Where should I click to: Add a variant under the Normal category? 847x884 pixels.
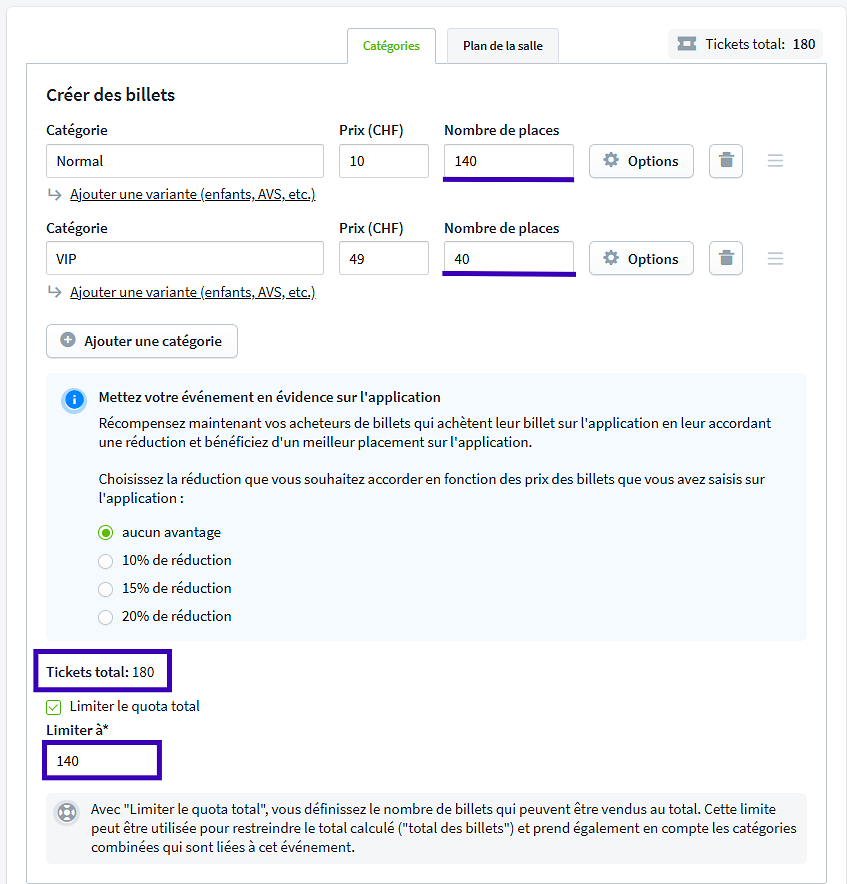tap(192, 194)
